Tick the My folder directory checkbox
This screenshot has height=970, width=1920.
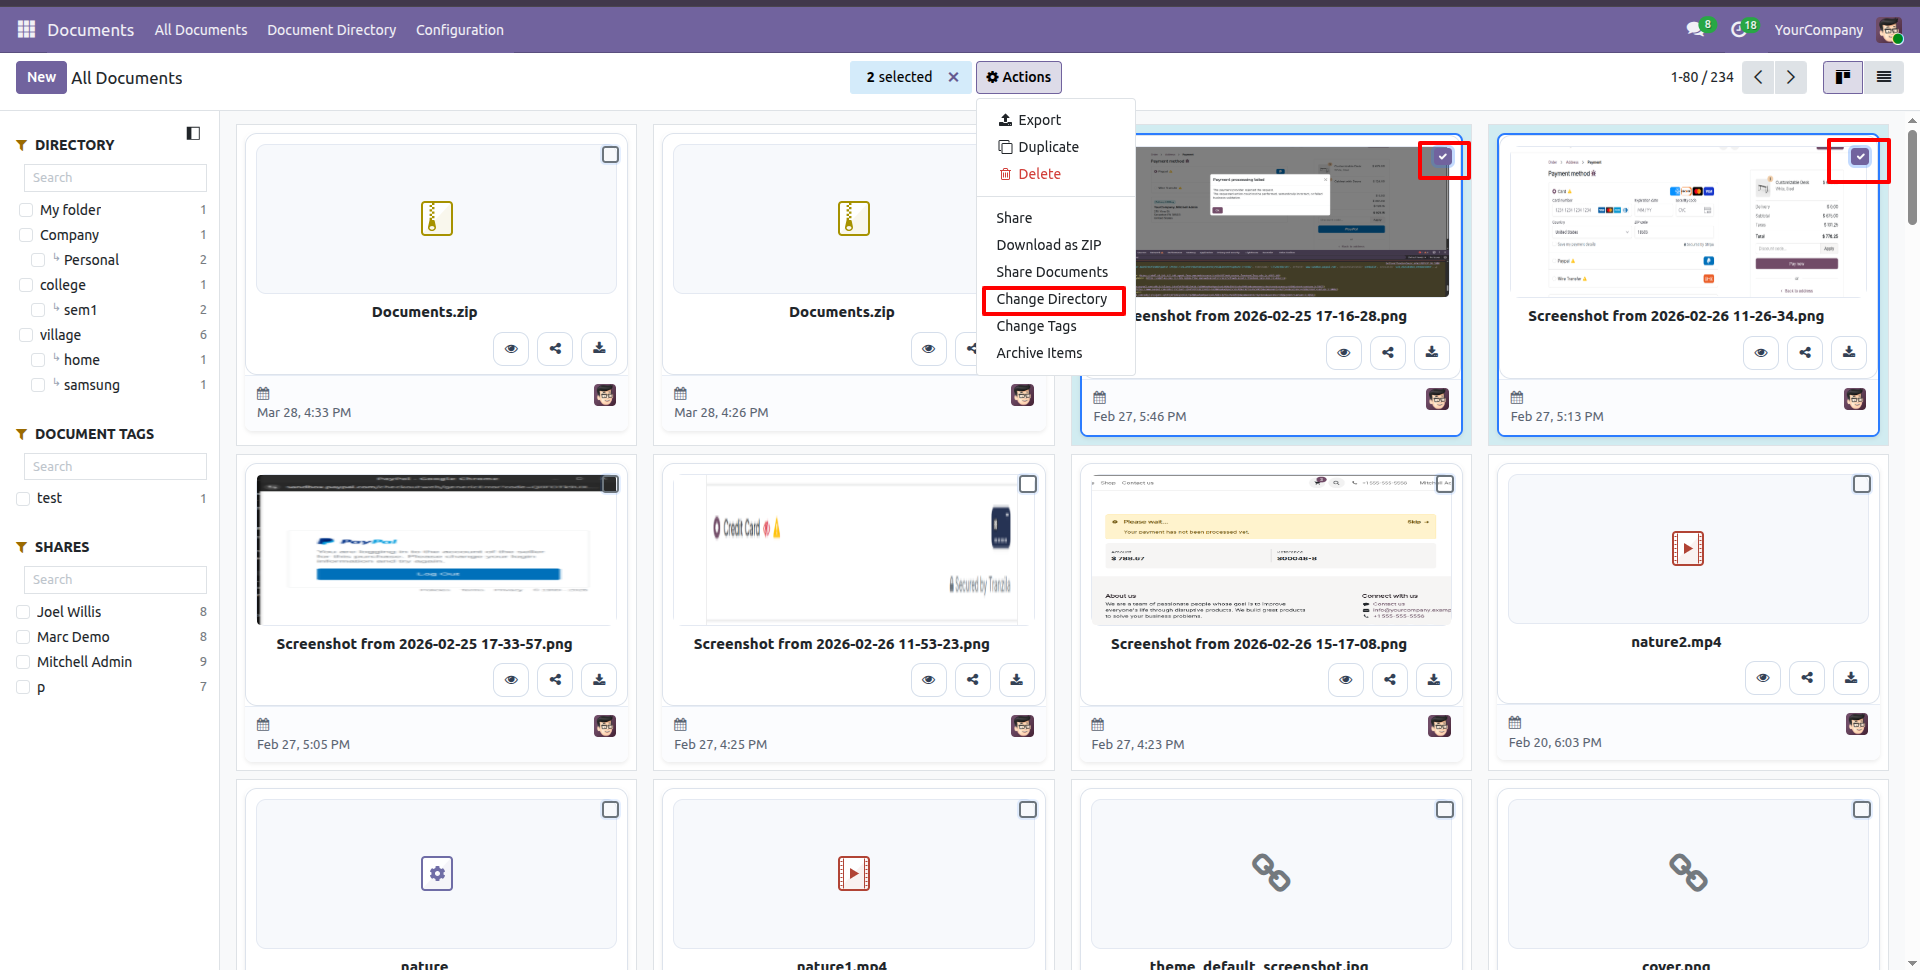click(x=26, y=210)
